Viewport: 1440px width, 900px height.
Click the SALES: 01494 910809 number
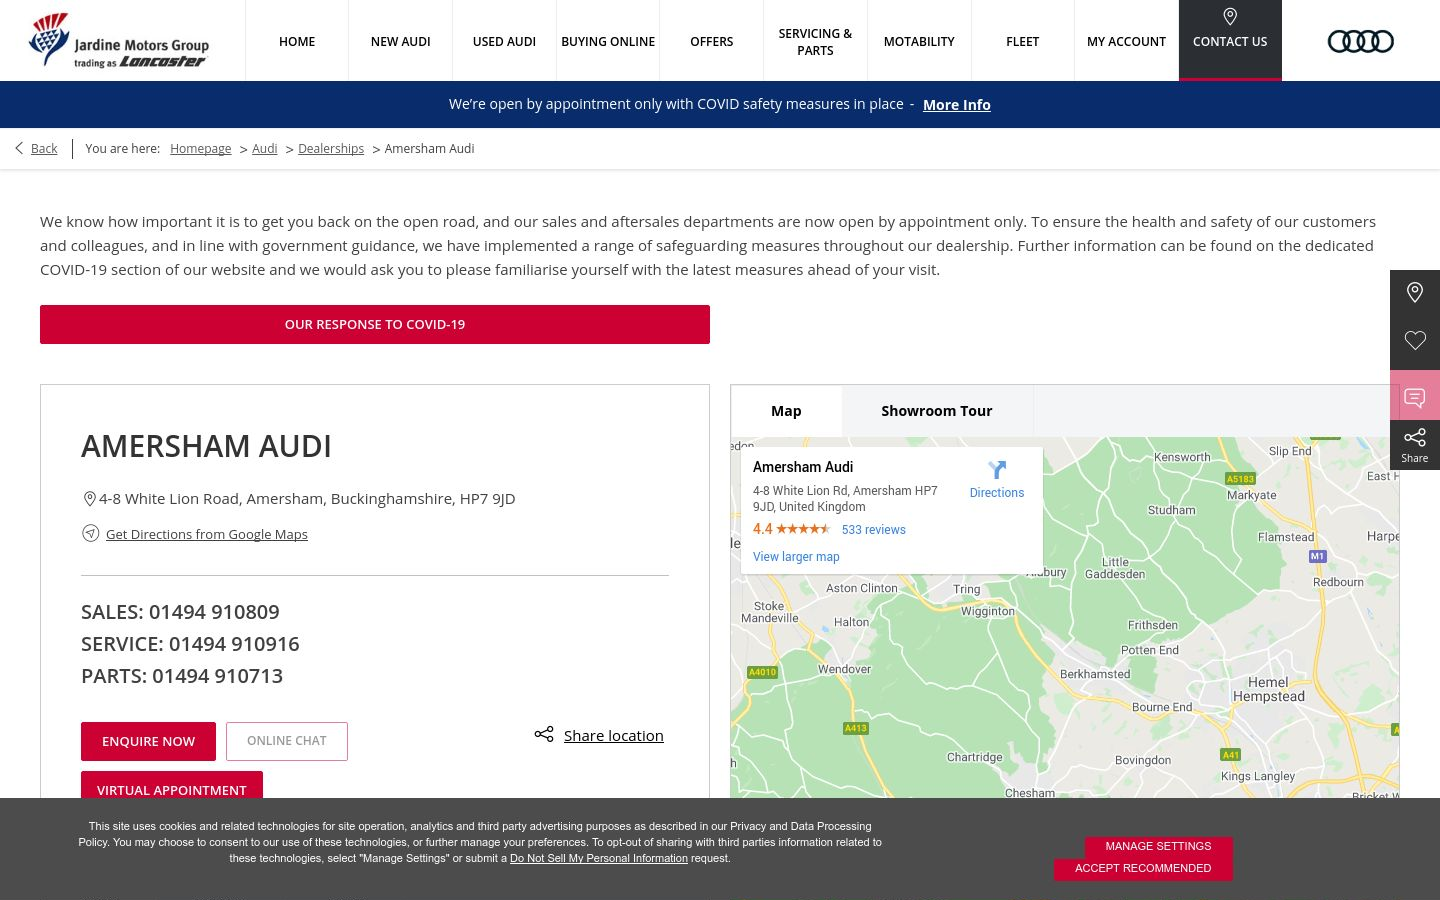(180, 612)
